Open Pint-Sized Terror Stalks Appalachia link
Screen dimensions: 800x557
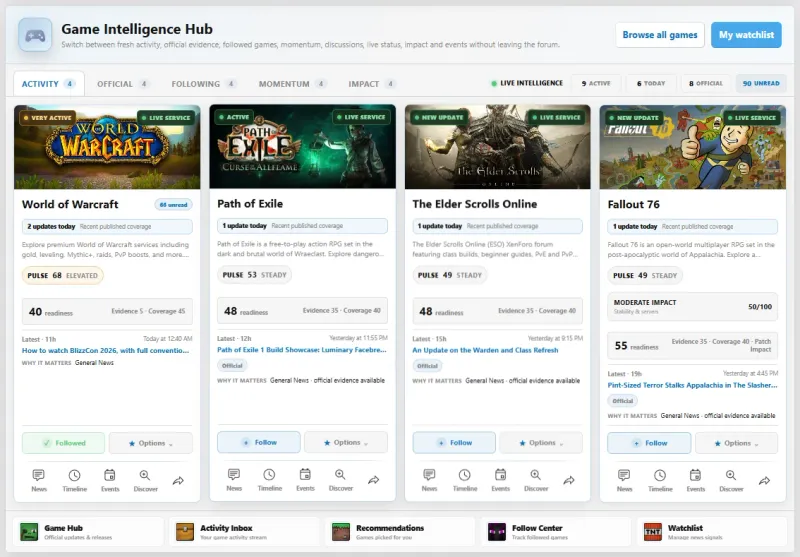coord(692,385)
